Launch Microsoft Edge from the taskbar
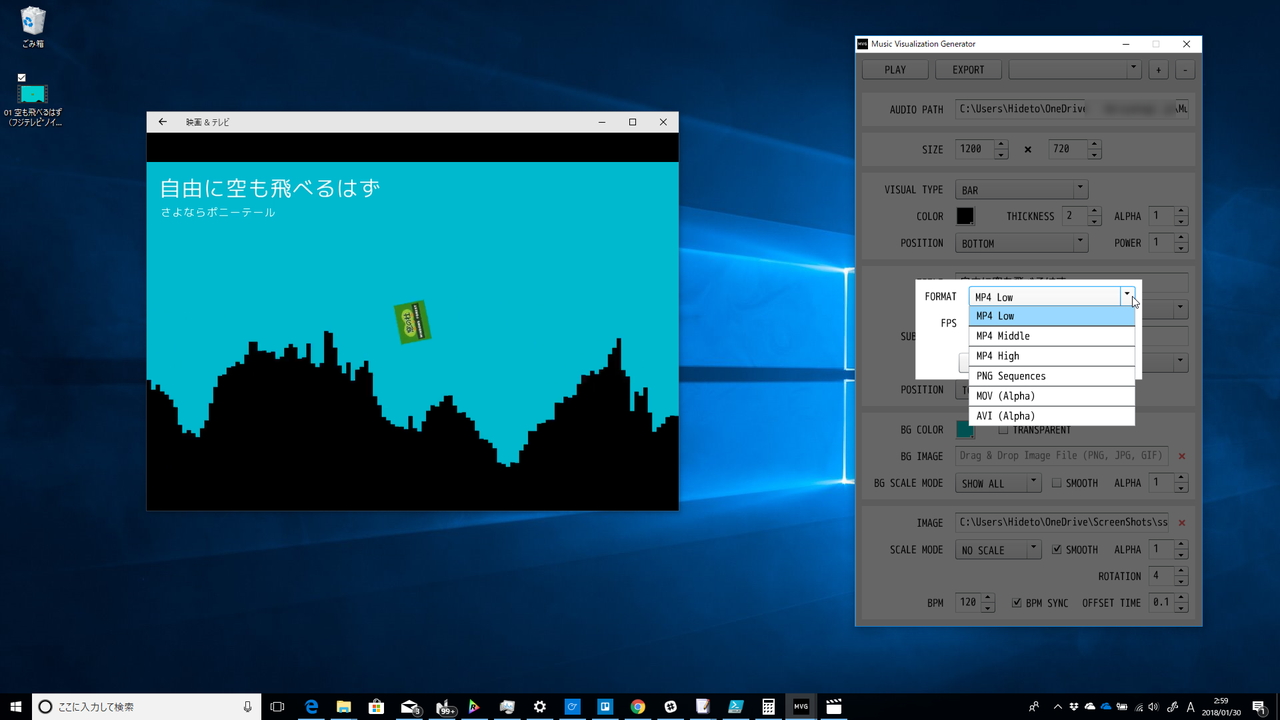The image size is (1280, 720). (312, 706)
